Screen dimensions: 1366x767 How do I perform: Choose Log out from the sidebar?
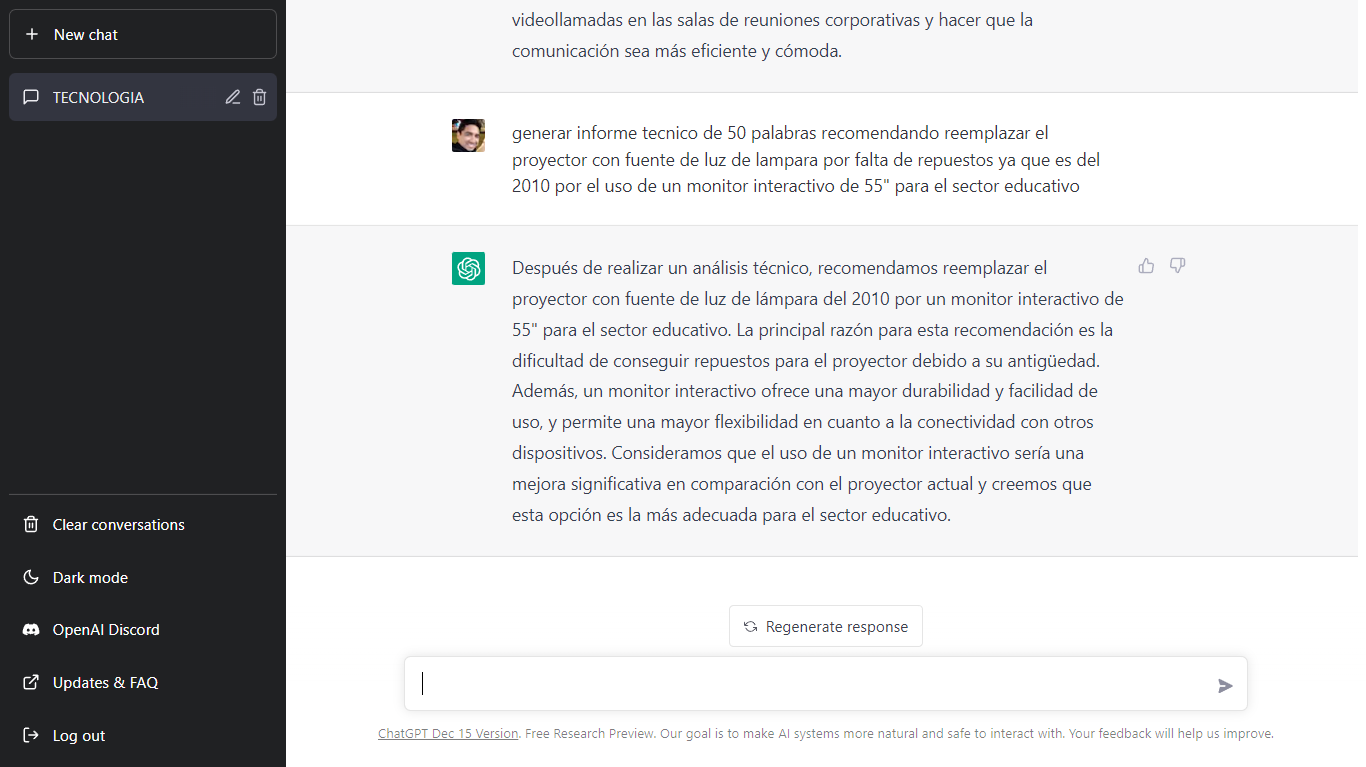[x=80, y=735]
